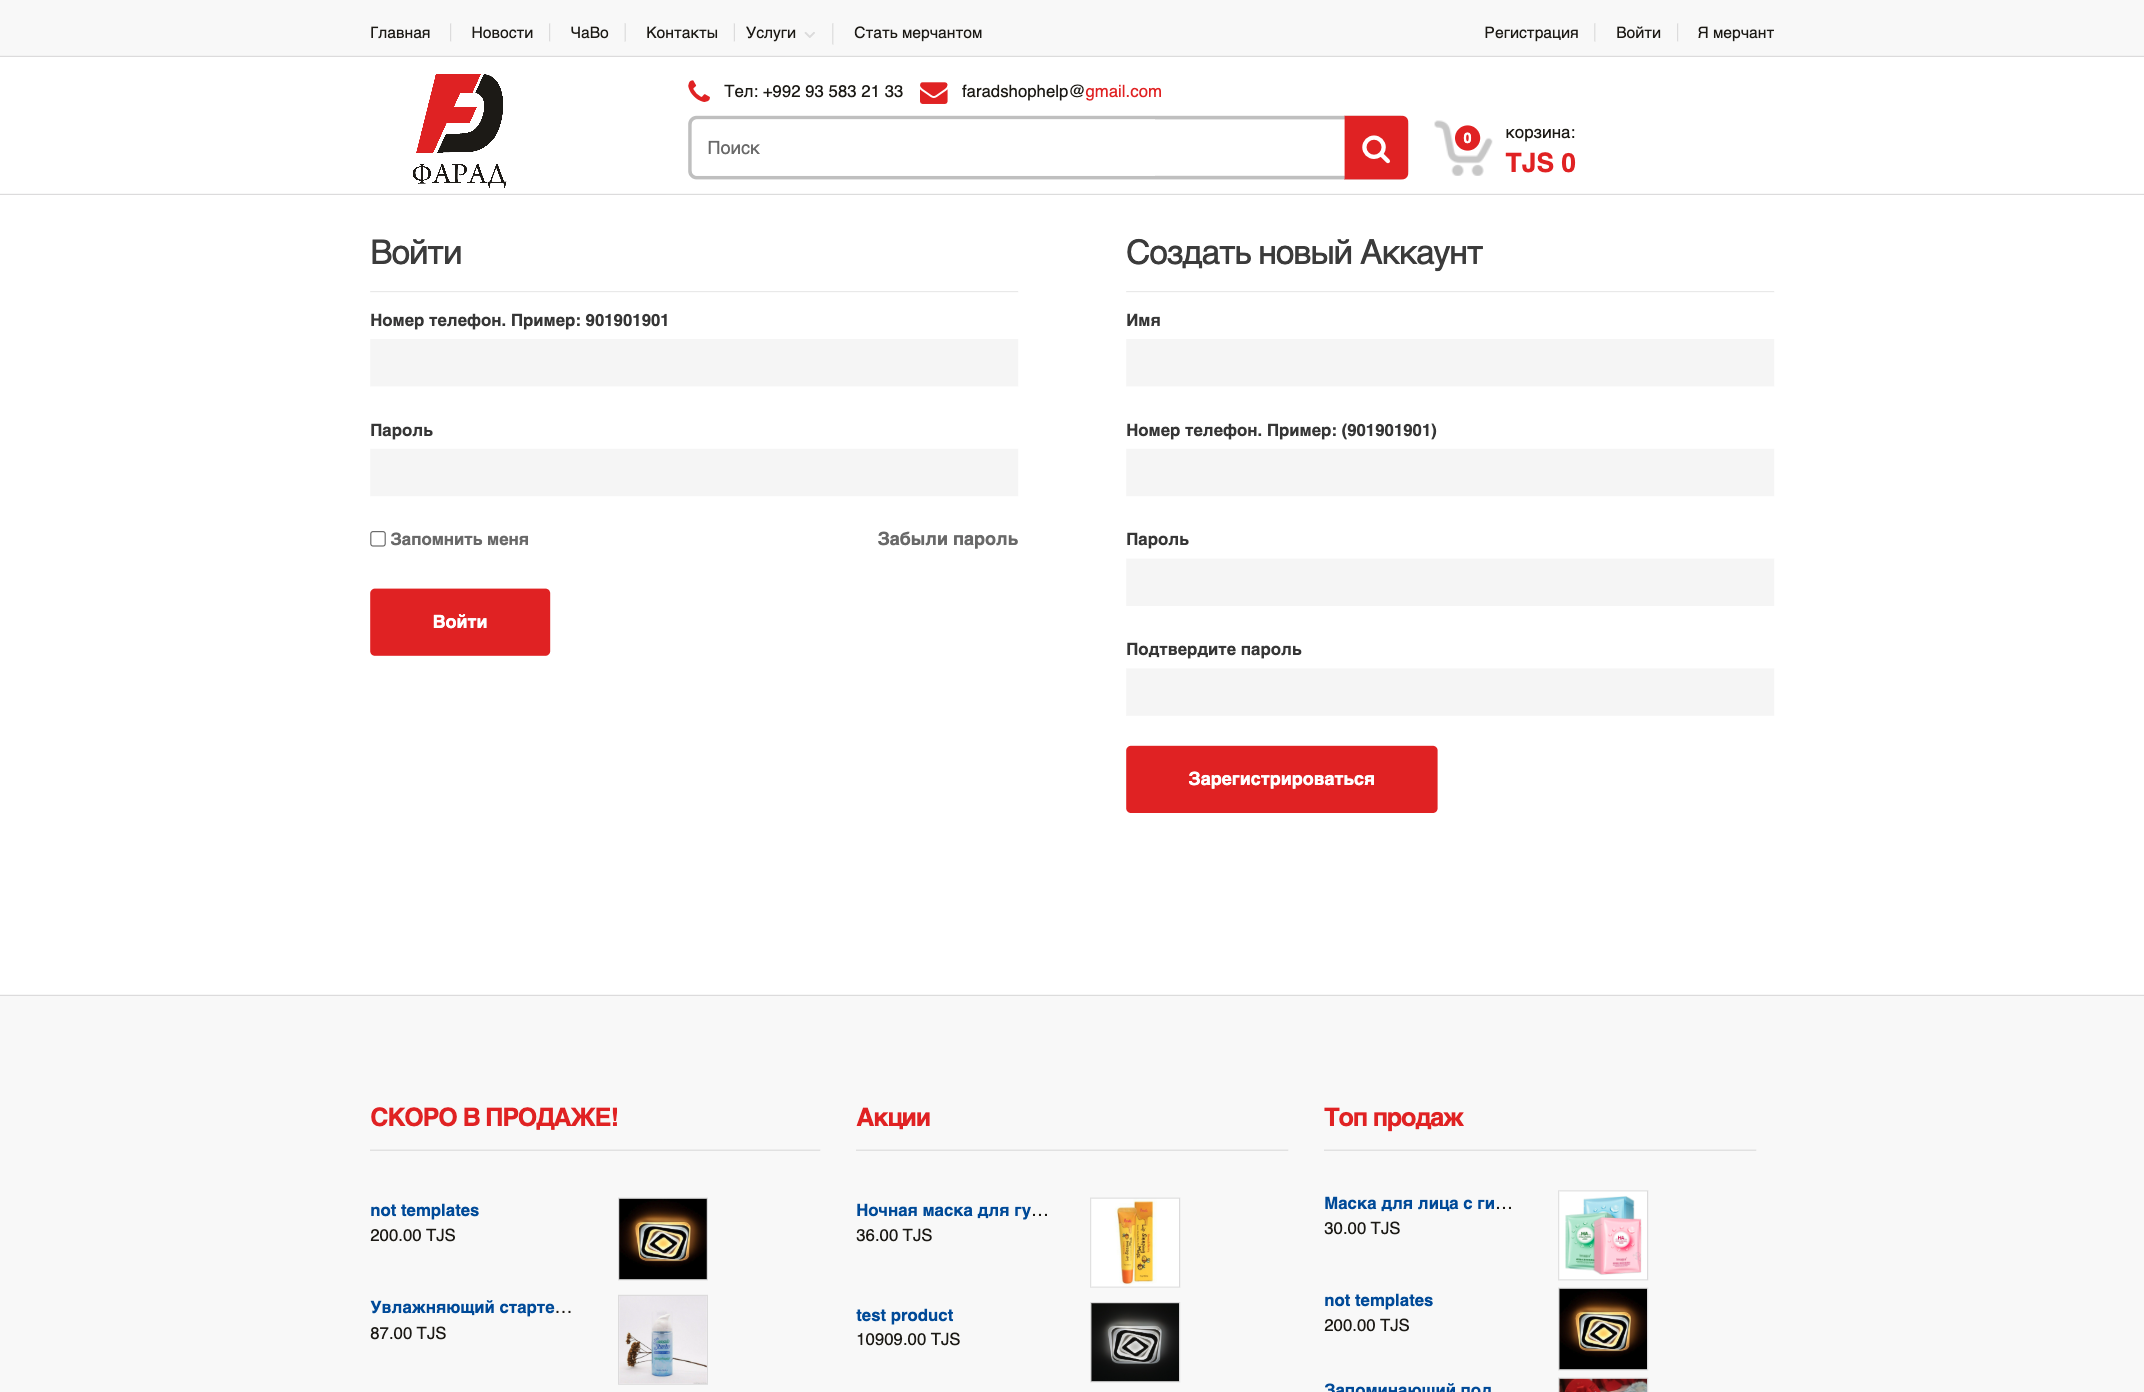The height and width of the screenshot is (1392, 2144).
Task: Focus login Пароль field
Action: coord(694,472)
